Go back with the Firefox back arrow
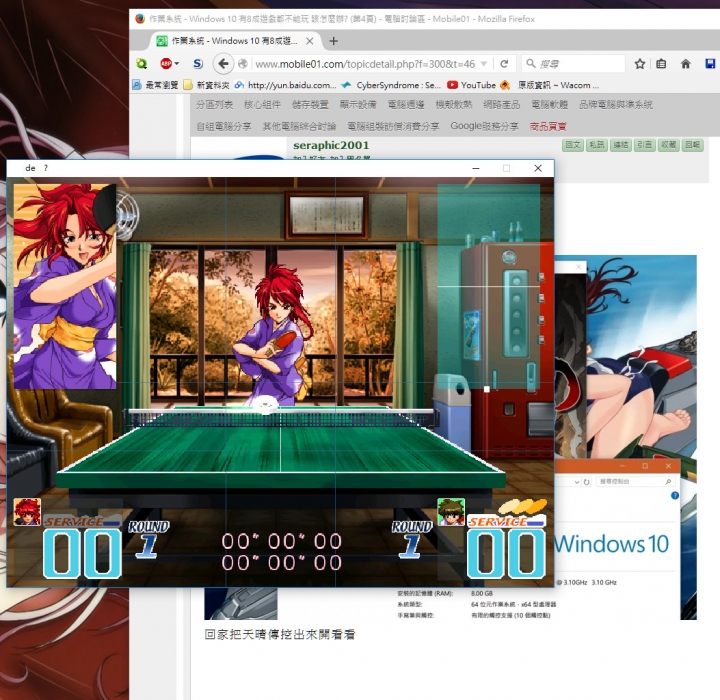 pos(223,64)
